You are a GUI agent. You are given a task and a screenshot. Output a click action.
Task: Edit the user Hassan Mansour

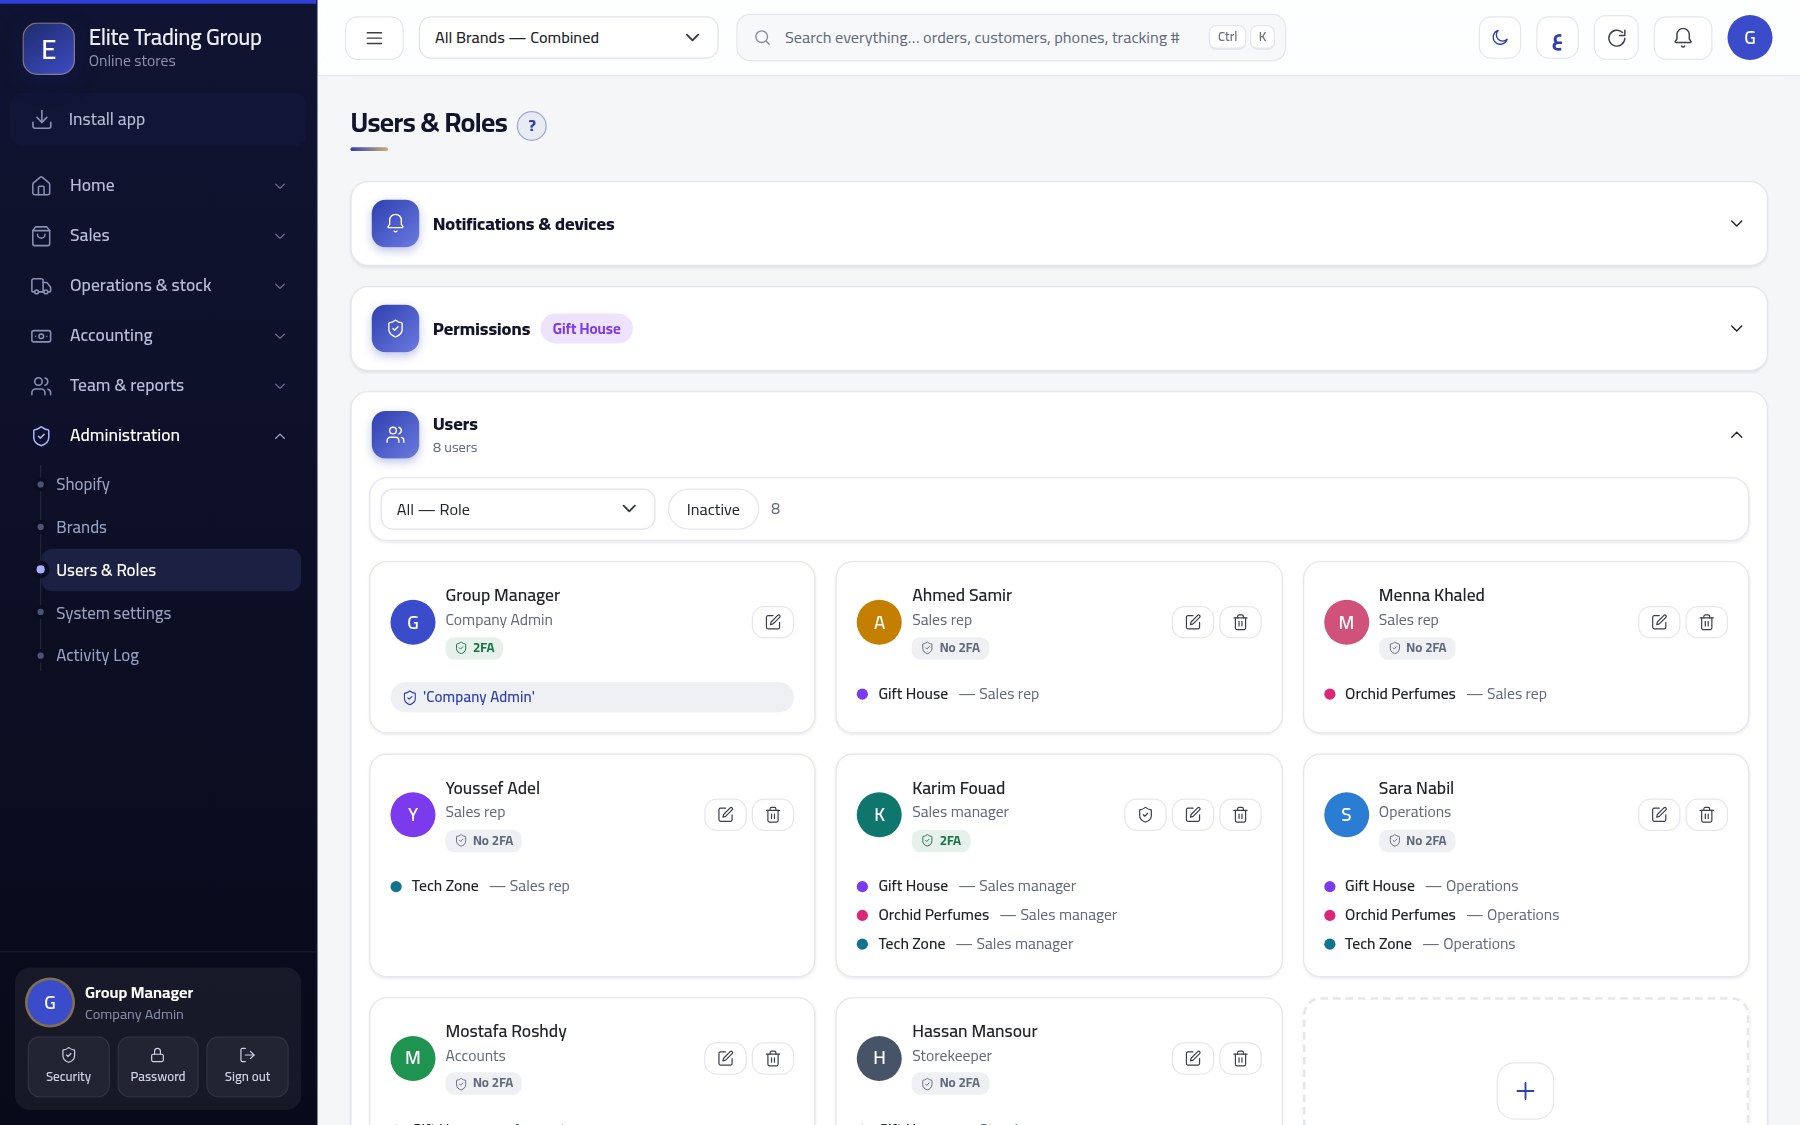pyautogui.click(x=1193, y=1058)
